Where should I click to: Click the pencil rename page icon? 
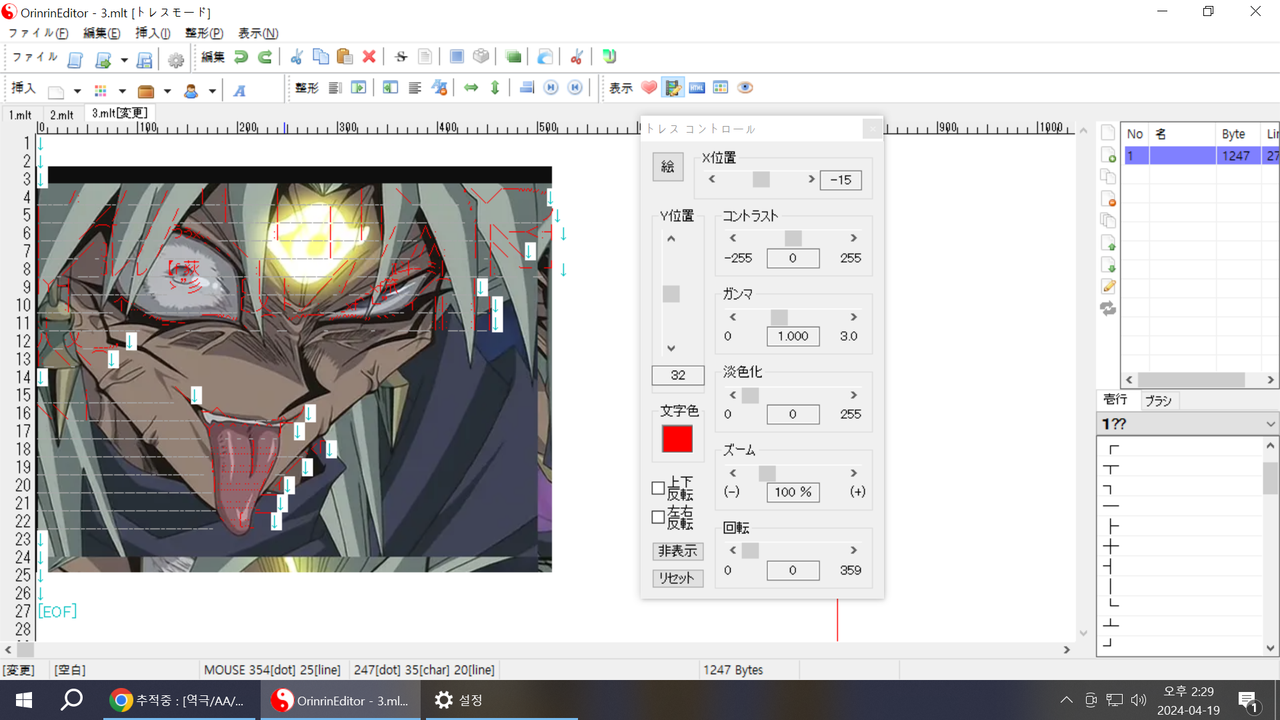[1108, 287]
